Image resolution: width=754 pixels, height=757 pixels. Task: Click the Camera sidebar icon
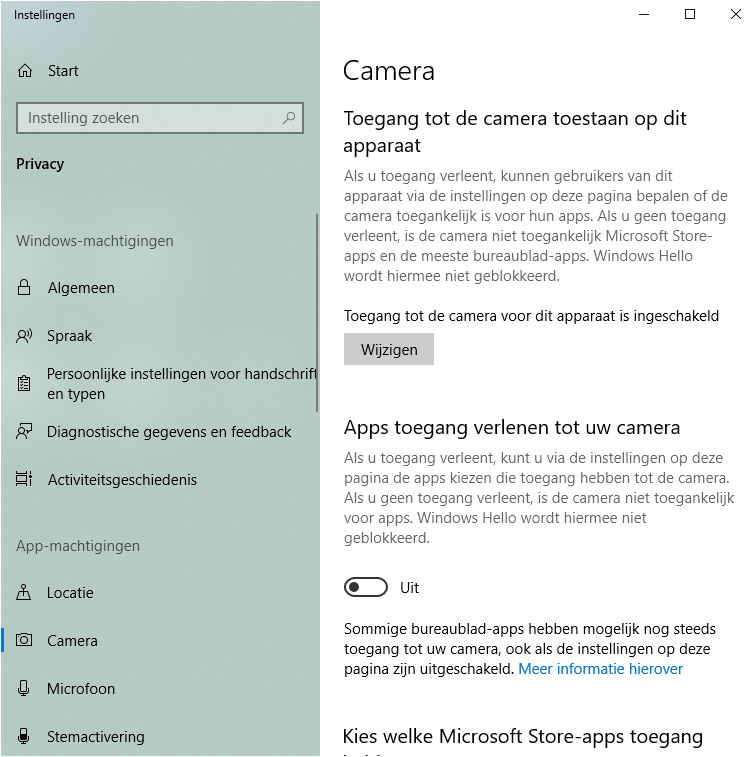click(x=24, y=640)
